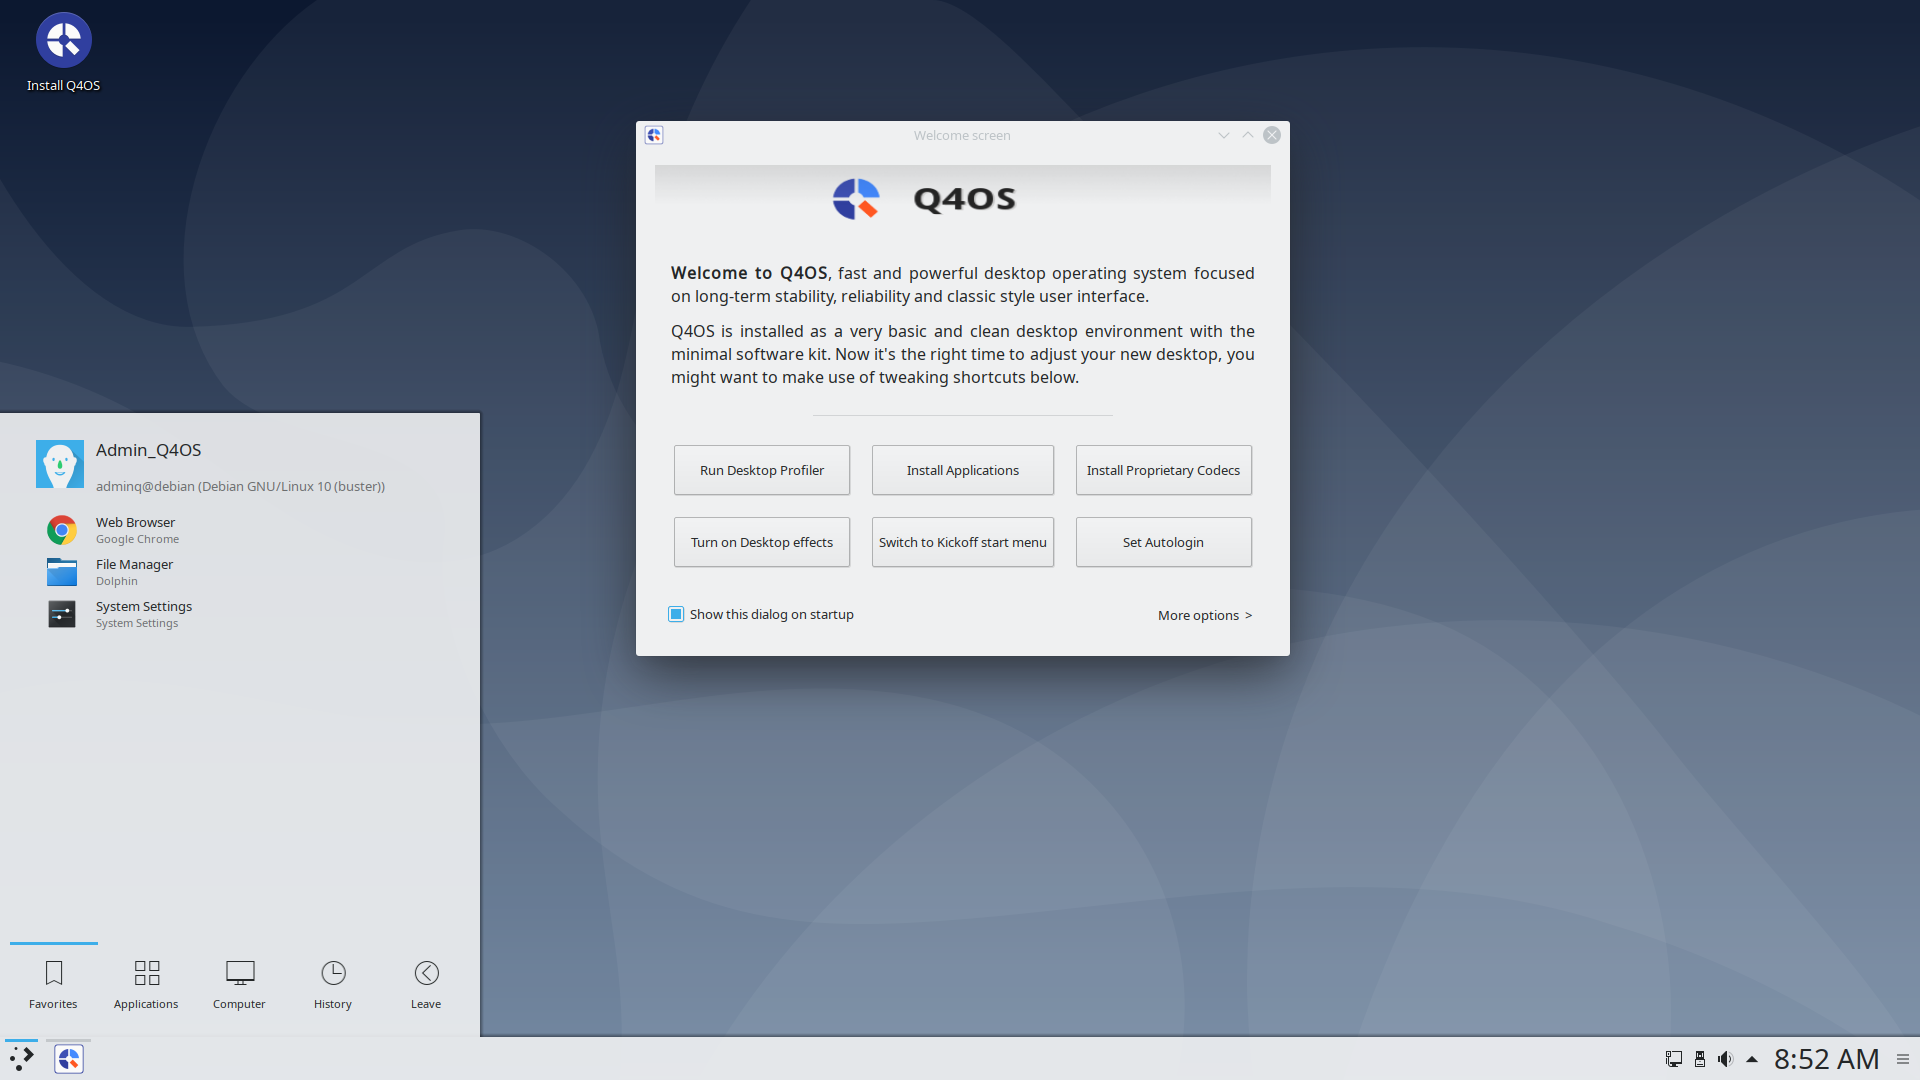
Task: Click the Applications tab in start menu
Action: (146, 982)
